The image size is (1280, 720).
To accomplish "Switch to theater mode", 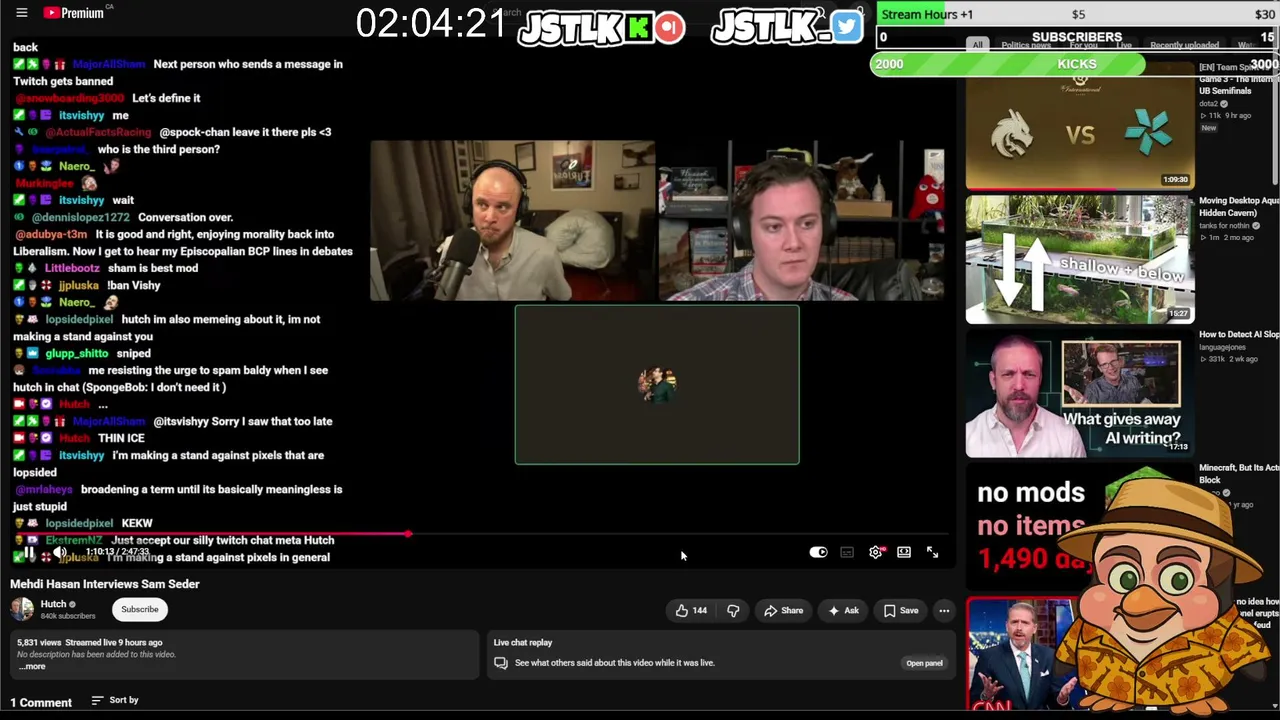I will [904, 552].
